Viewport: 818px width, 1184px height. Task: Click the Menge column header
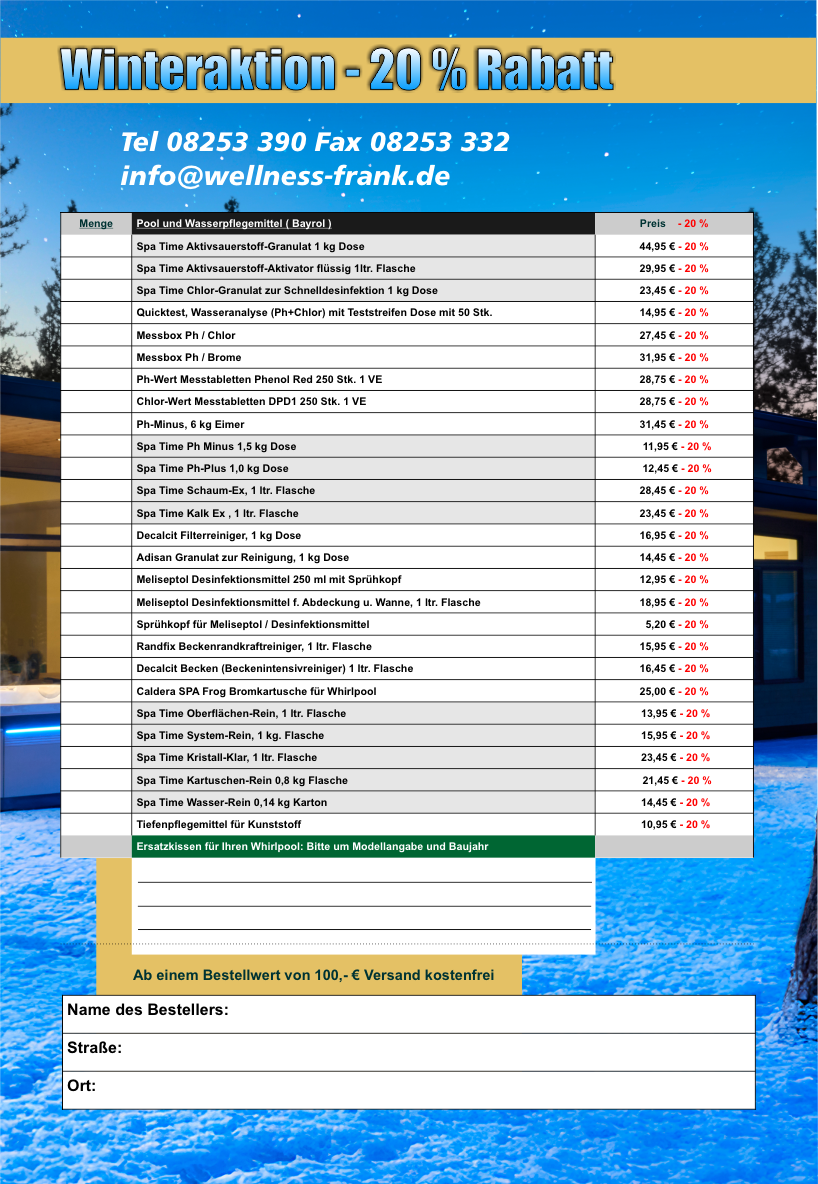coord(96,224)
